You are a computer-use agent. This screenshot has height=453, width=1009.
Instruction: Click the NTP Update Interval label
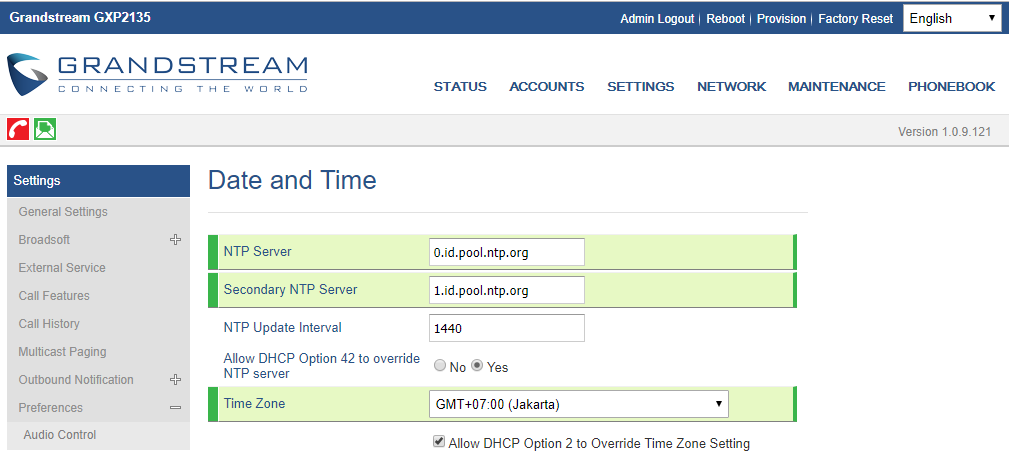[282, 328]
